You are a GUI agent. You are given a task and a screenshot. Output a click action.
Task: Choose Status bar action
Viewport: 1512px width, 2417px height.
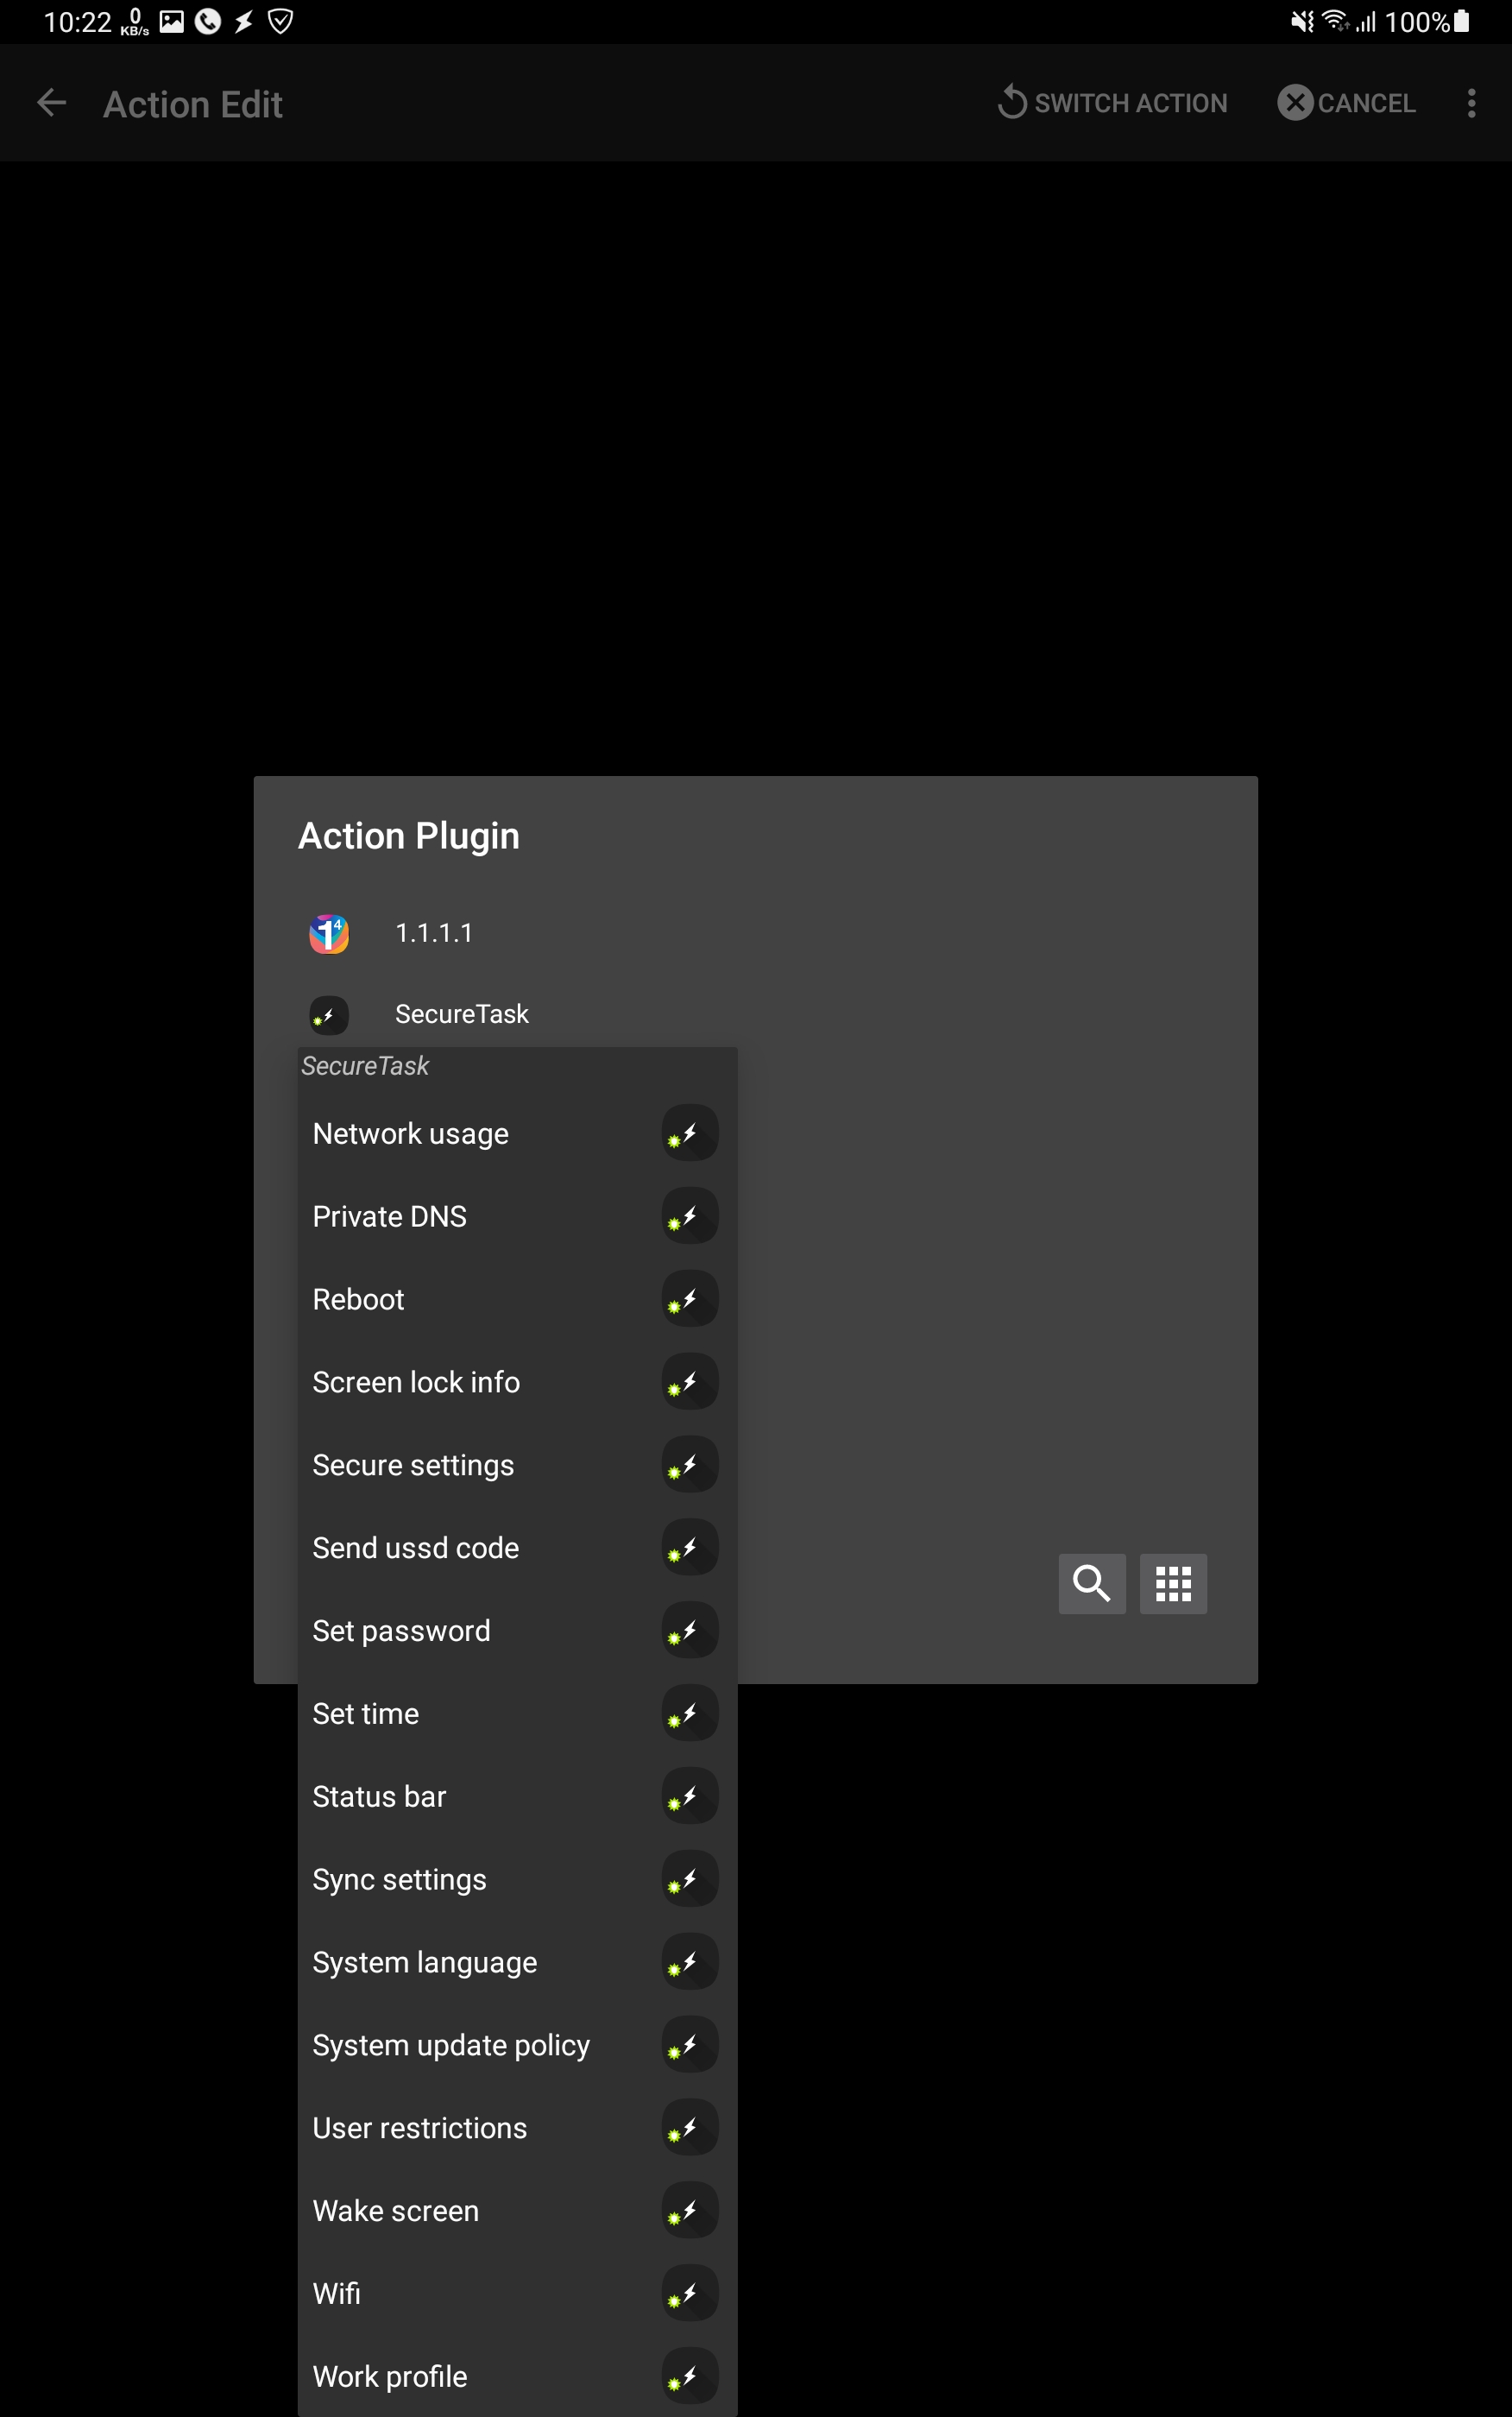point(517,1797)
